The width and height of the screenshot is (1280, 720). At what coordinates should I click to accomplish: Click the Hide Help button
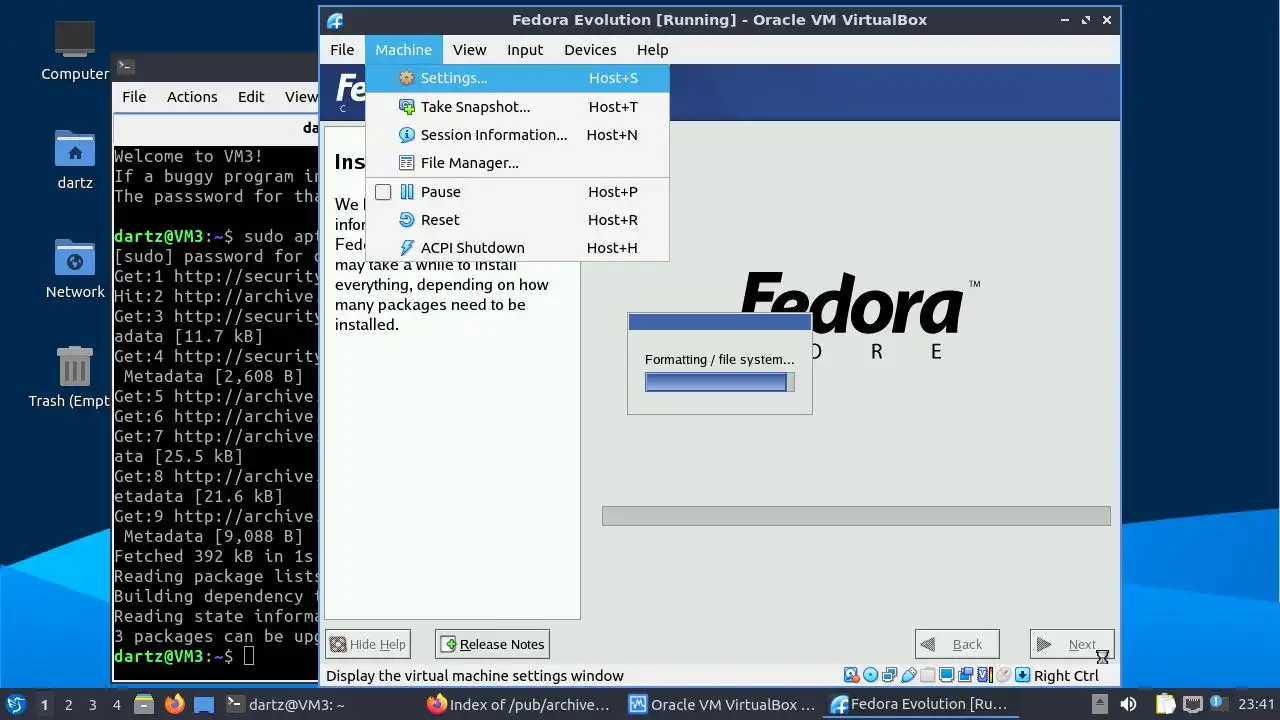point(368,644)
